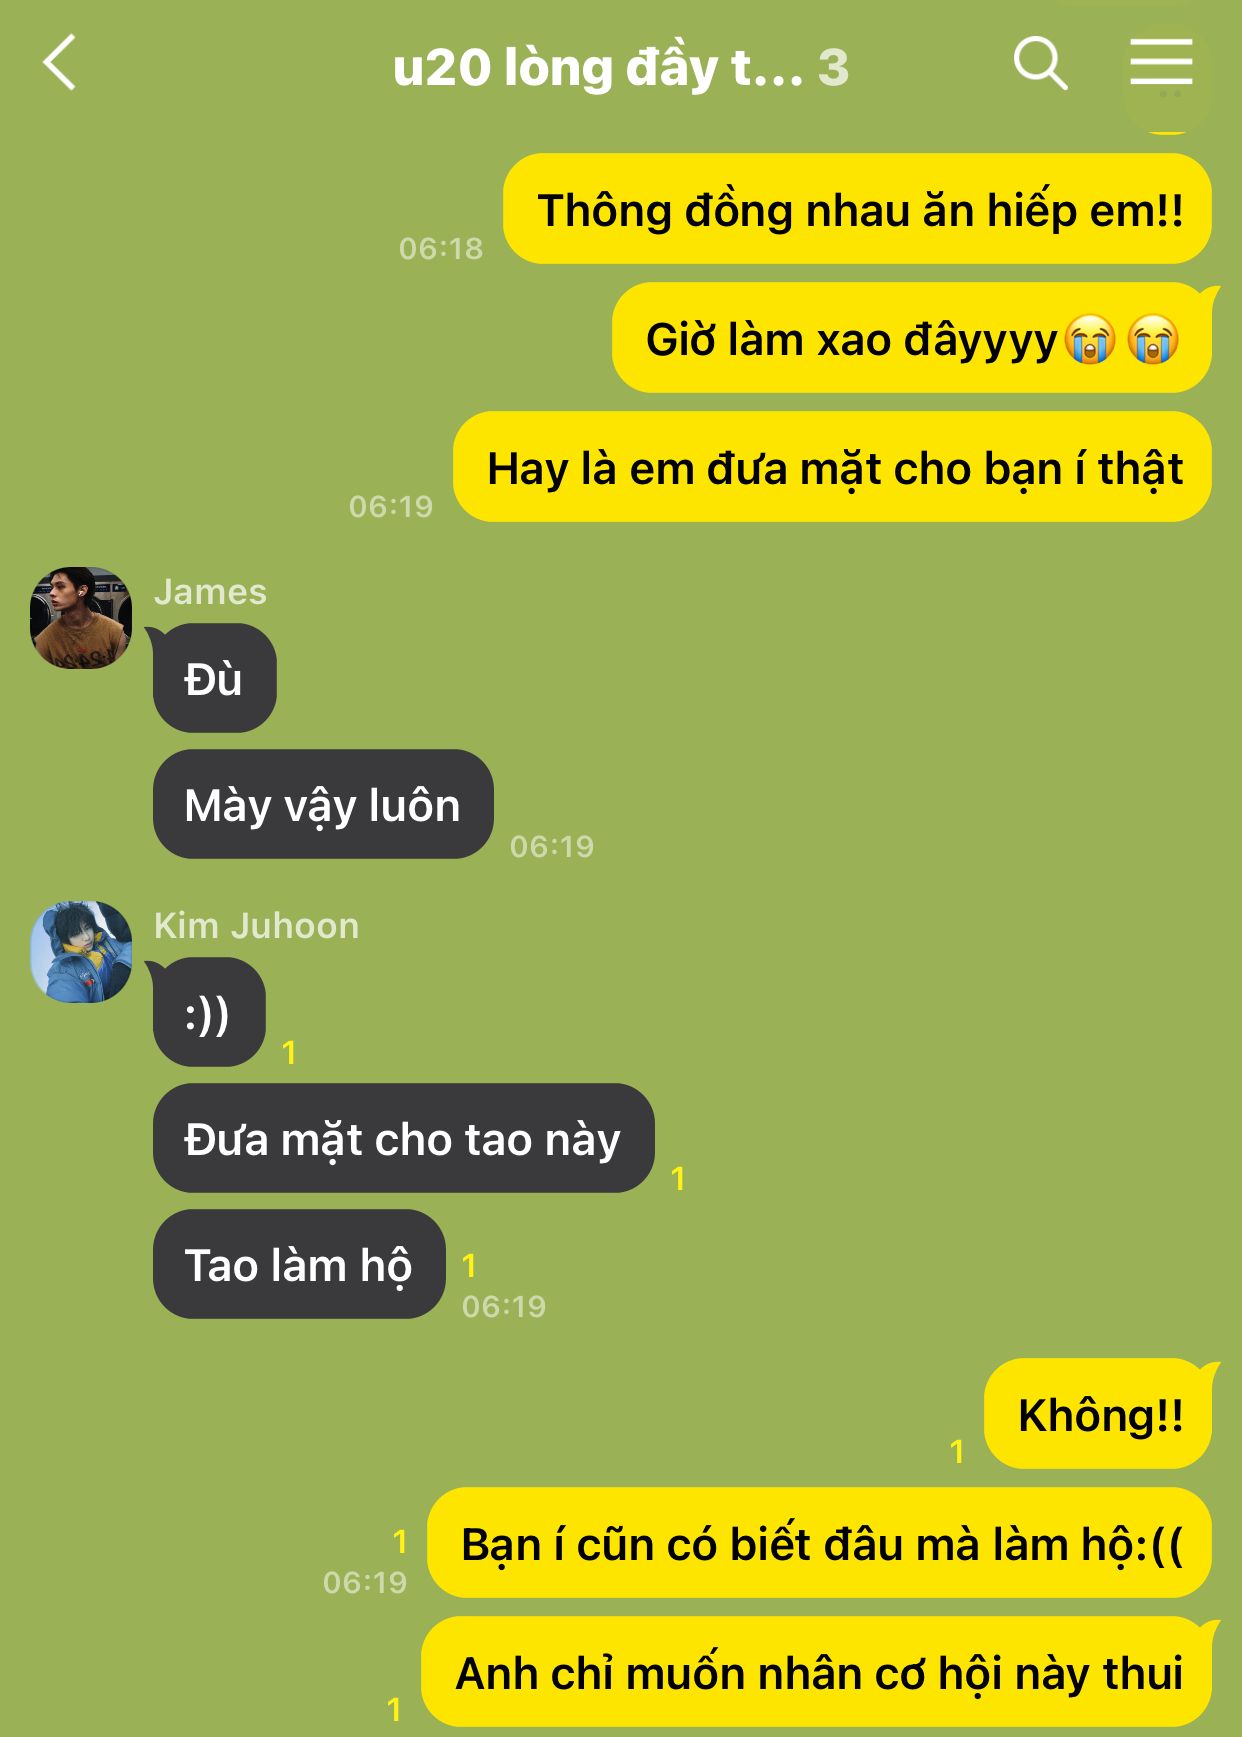Select the message 'Mày vậy luôn'
This screenshot has height=1737, width=1242.
[323, 804]
